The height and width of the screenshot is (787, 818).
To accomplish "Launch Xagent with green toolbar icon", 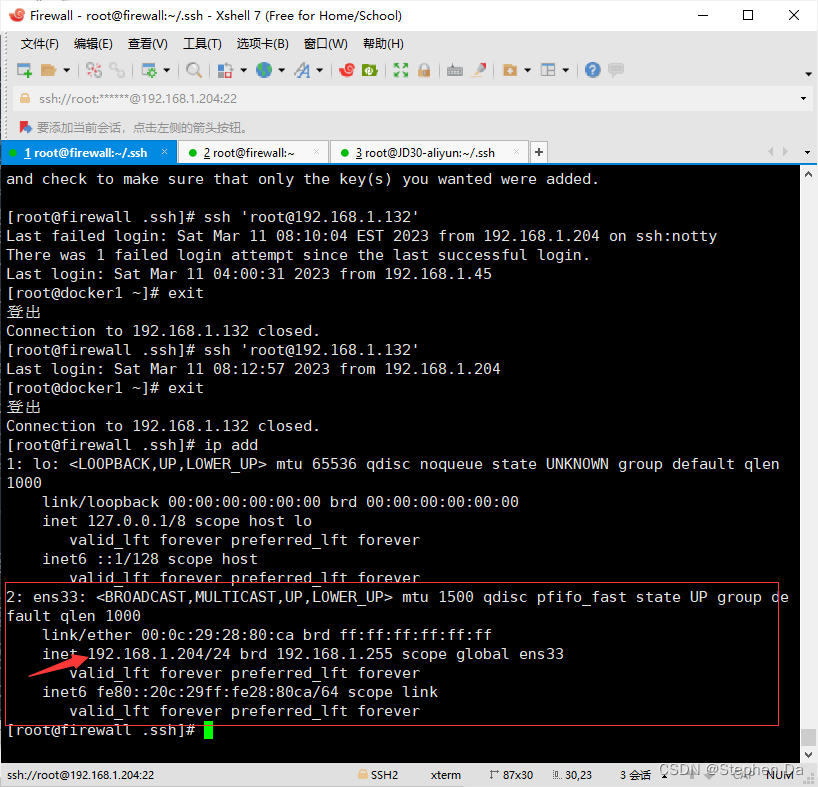I will [369, 70].
